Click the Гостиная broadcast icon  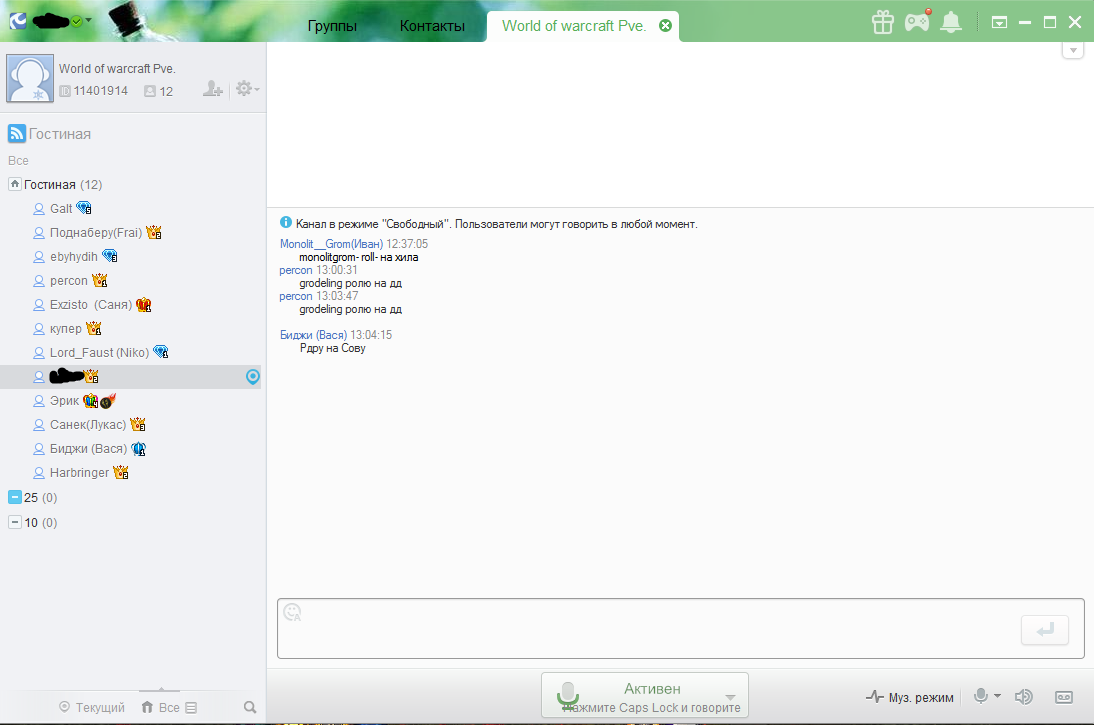click(x=16, y=134)
